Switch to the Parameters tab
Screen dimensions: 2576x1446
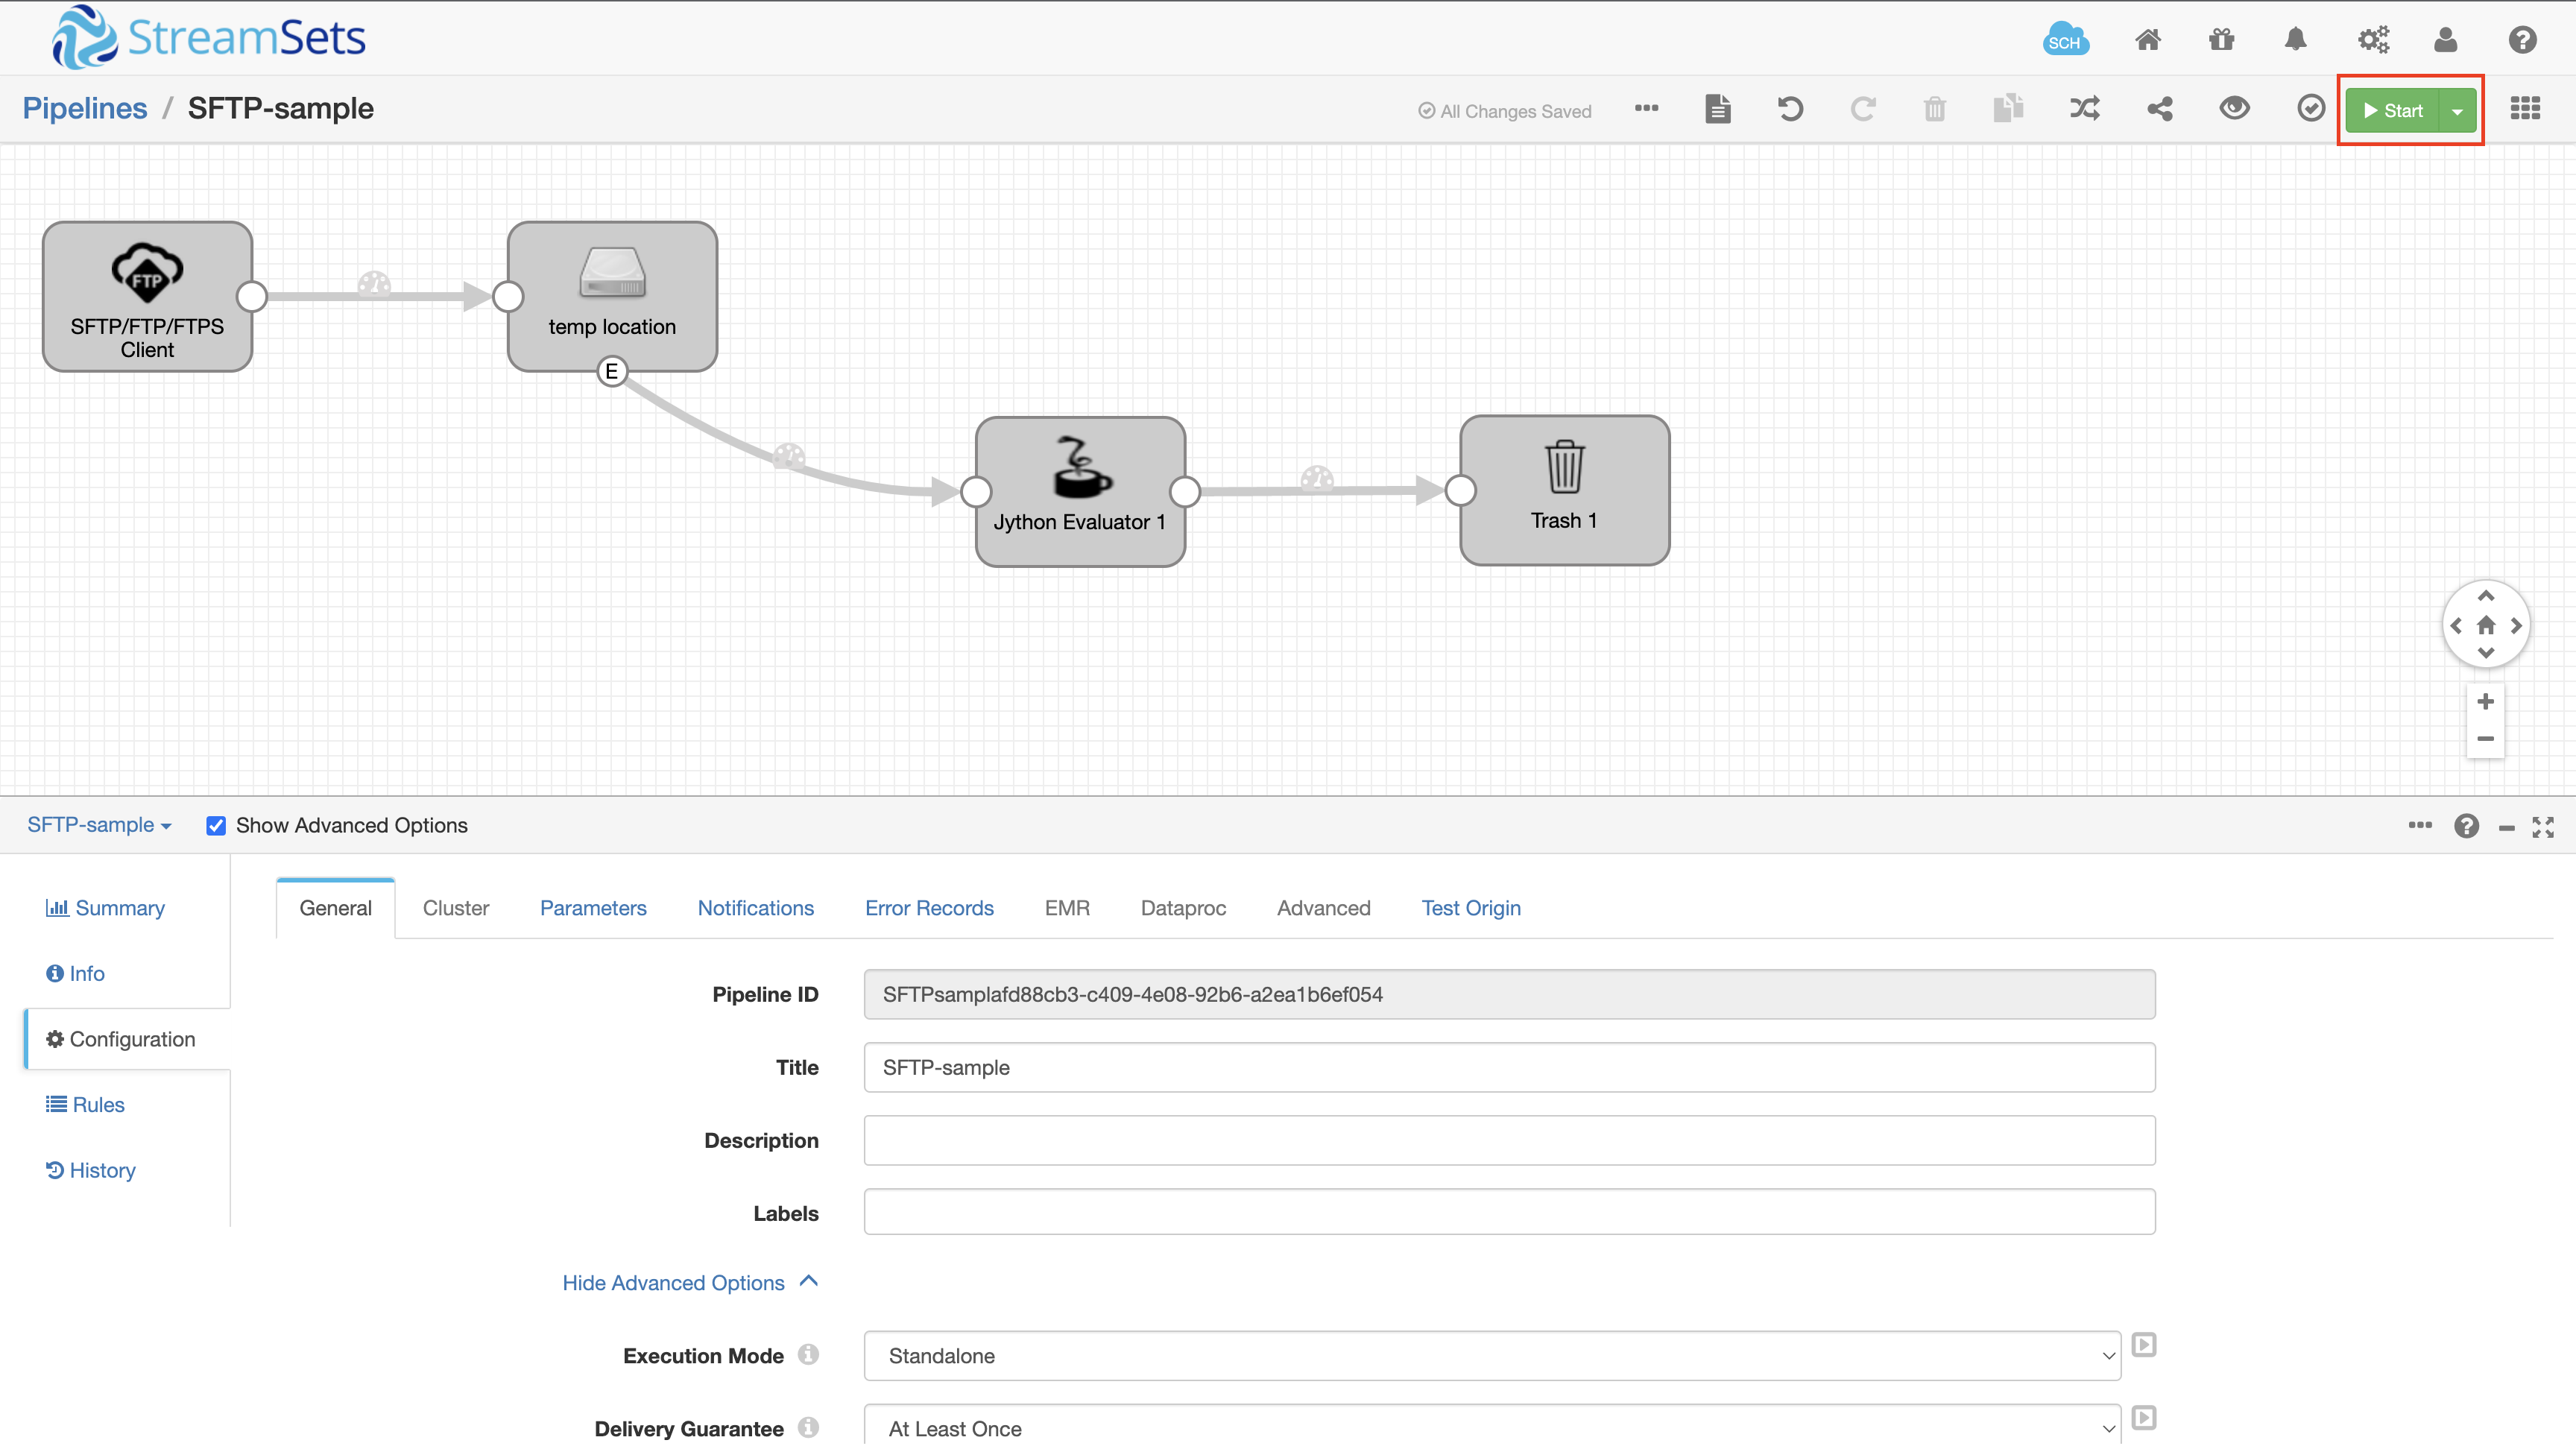(x=593, y=908)
